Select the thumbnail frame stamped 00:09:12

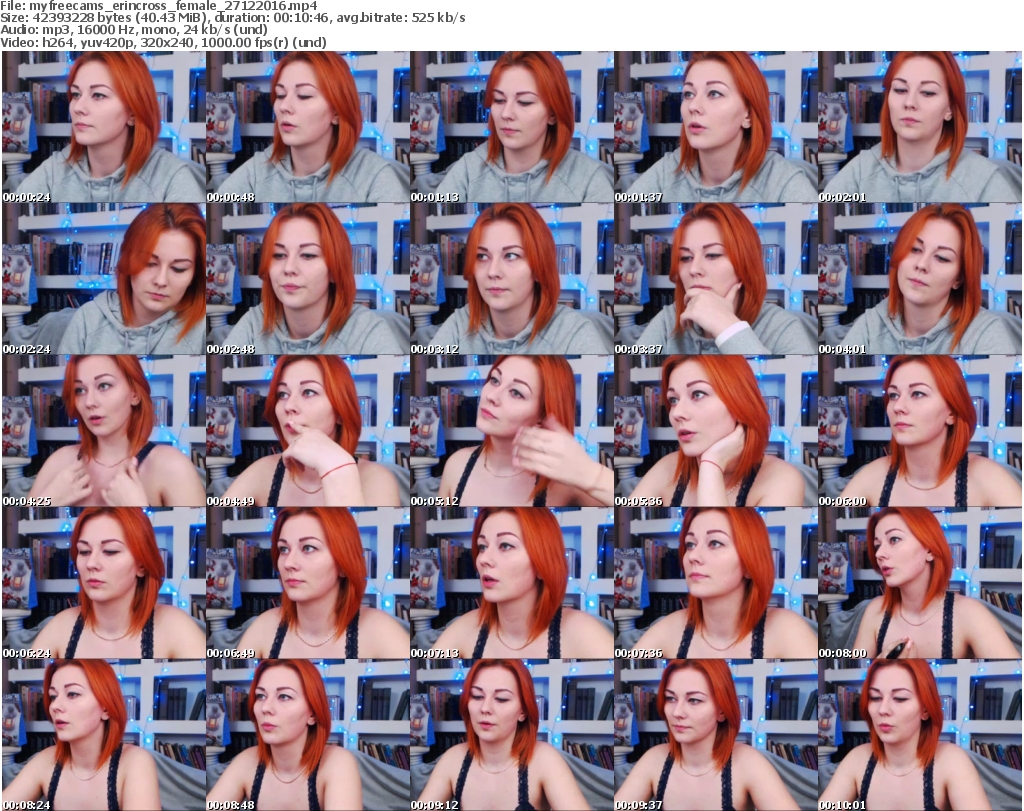pyautogui.click(x=512, y=735)
